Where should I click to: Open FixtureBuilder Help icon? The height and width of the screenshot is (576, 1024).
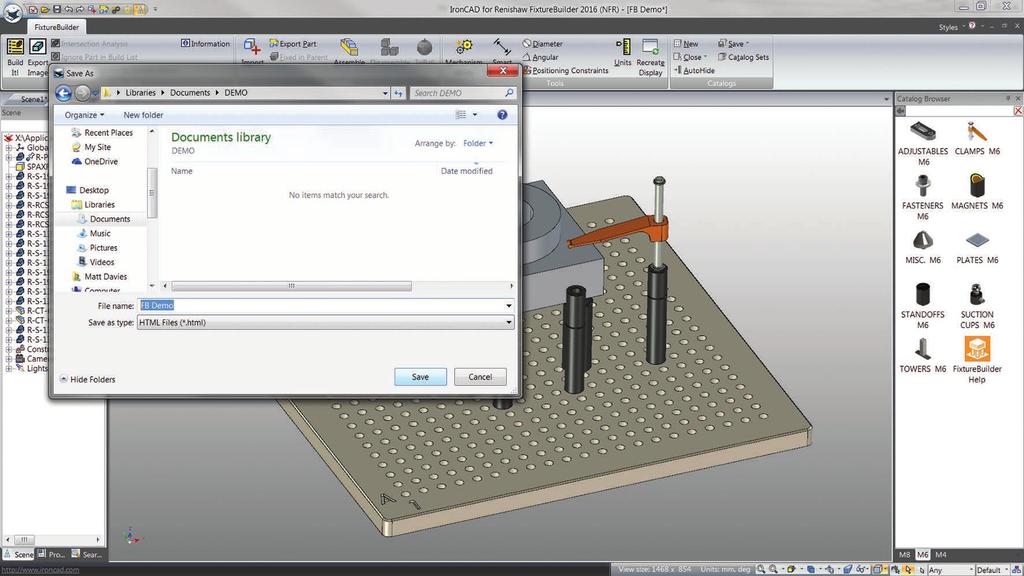coord(976,360)
